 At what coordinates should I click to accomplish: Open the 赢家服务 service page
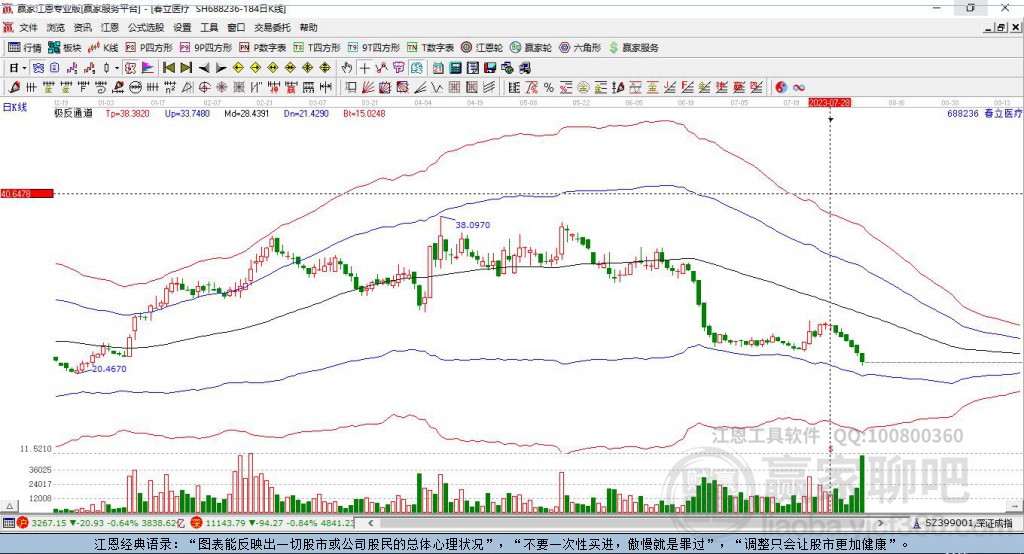633,48
